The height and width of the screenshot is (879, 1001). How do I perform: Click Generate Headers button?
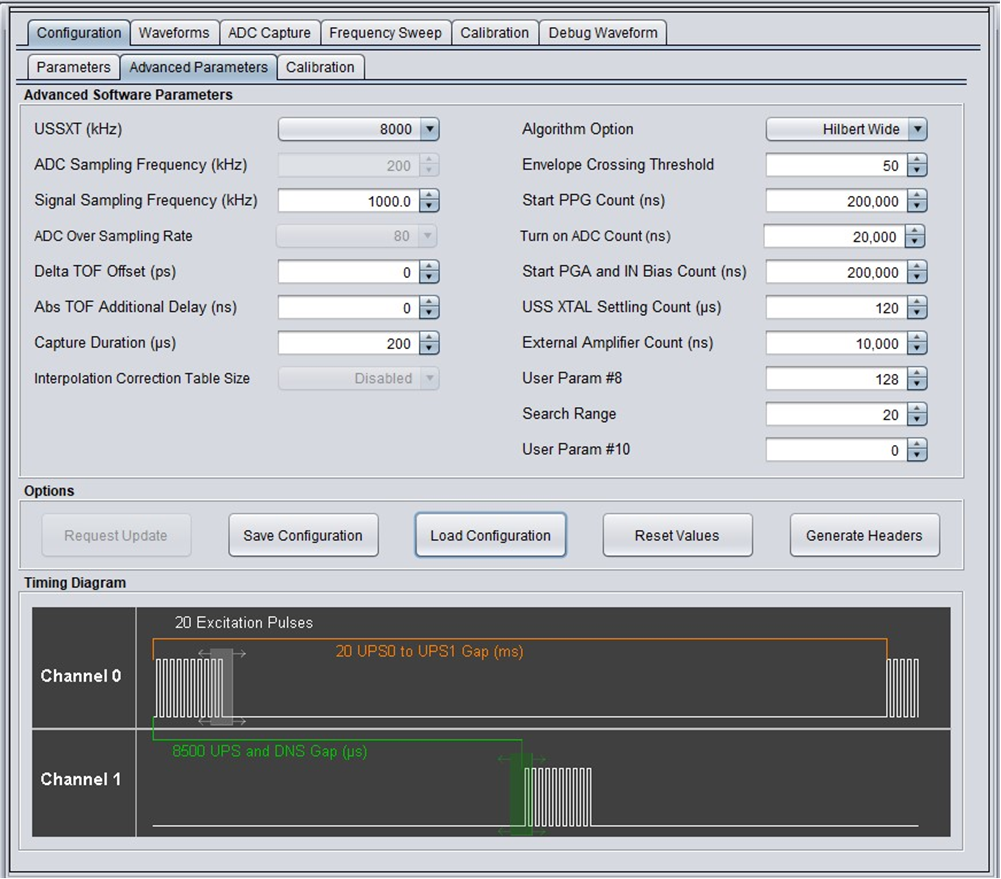[x=864, y=536]
